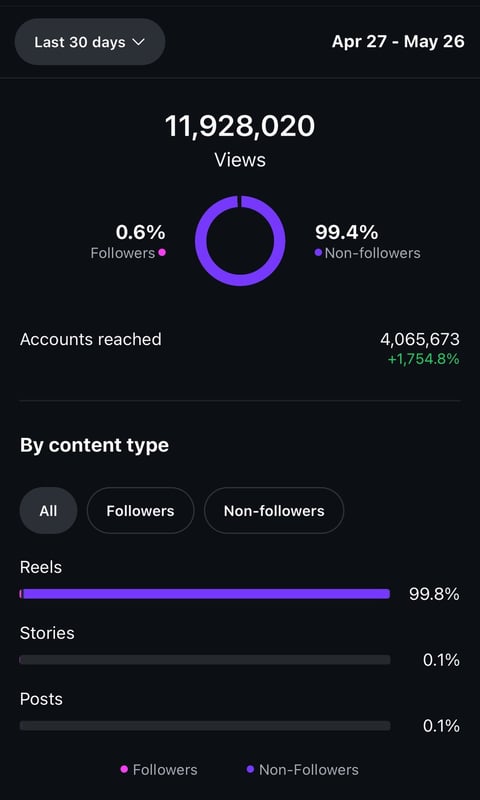480x800 pixels.
Task: Tap the Stories progress bar
Action: (x=205, y=660)
